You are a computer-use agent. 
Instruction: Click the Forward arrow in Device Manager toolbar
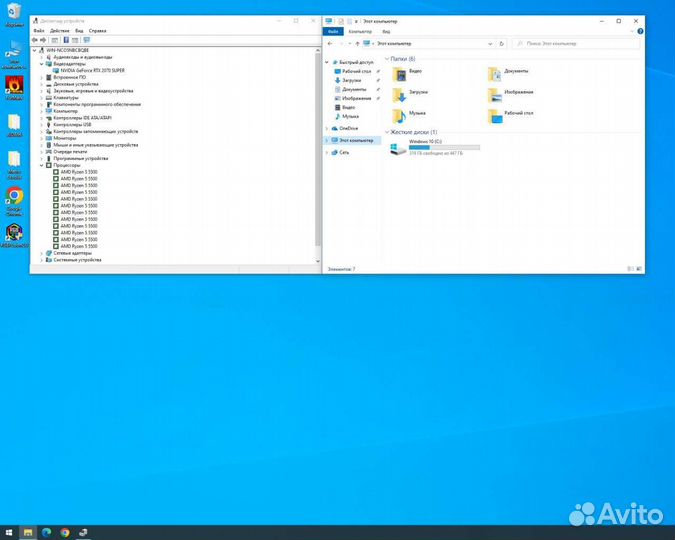click(x=43, y=40)
